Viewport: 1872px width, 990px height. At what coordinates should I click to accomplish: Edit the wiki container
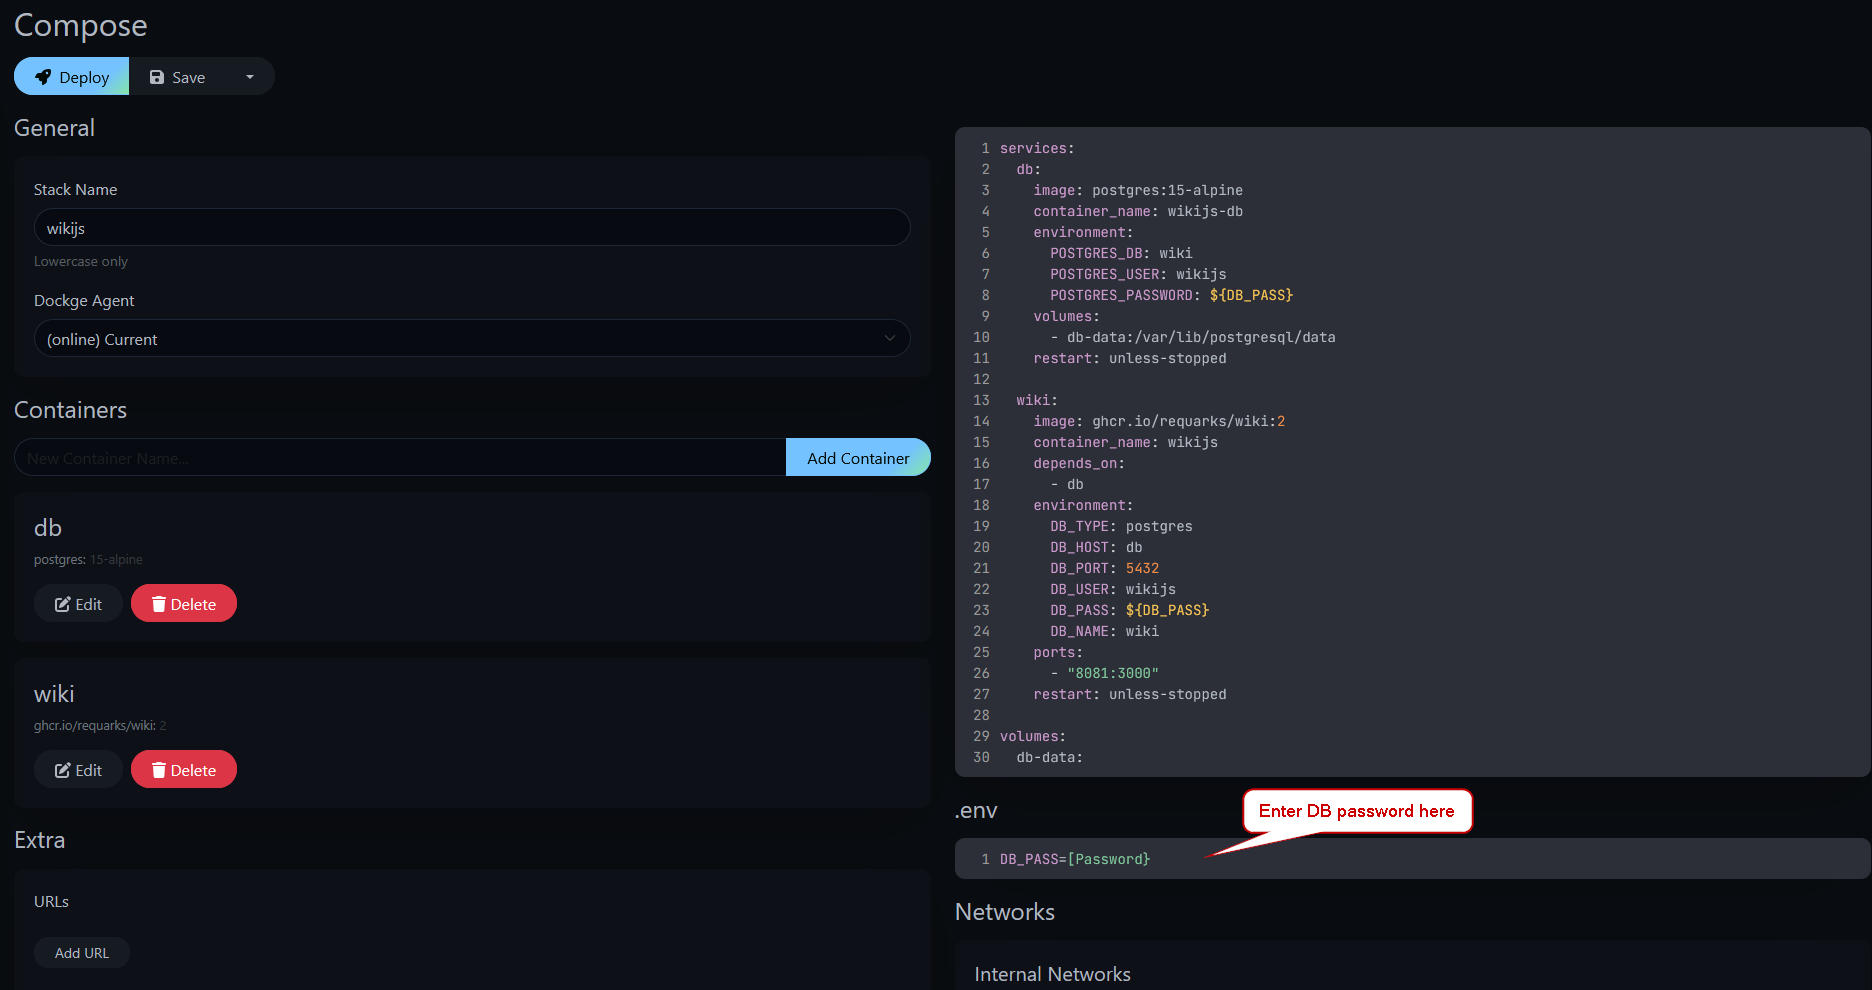pyautogui.click(x=78, y=770)
